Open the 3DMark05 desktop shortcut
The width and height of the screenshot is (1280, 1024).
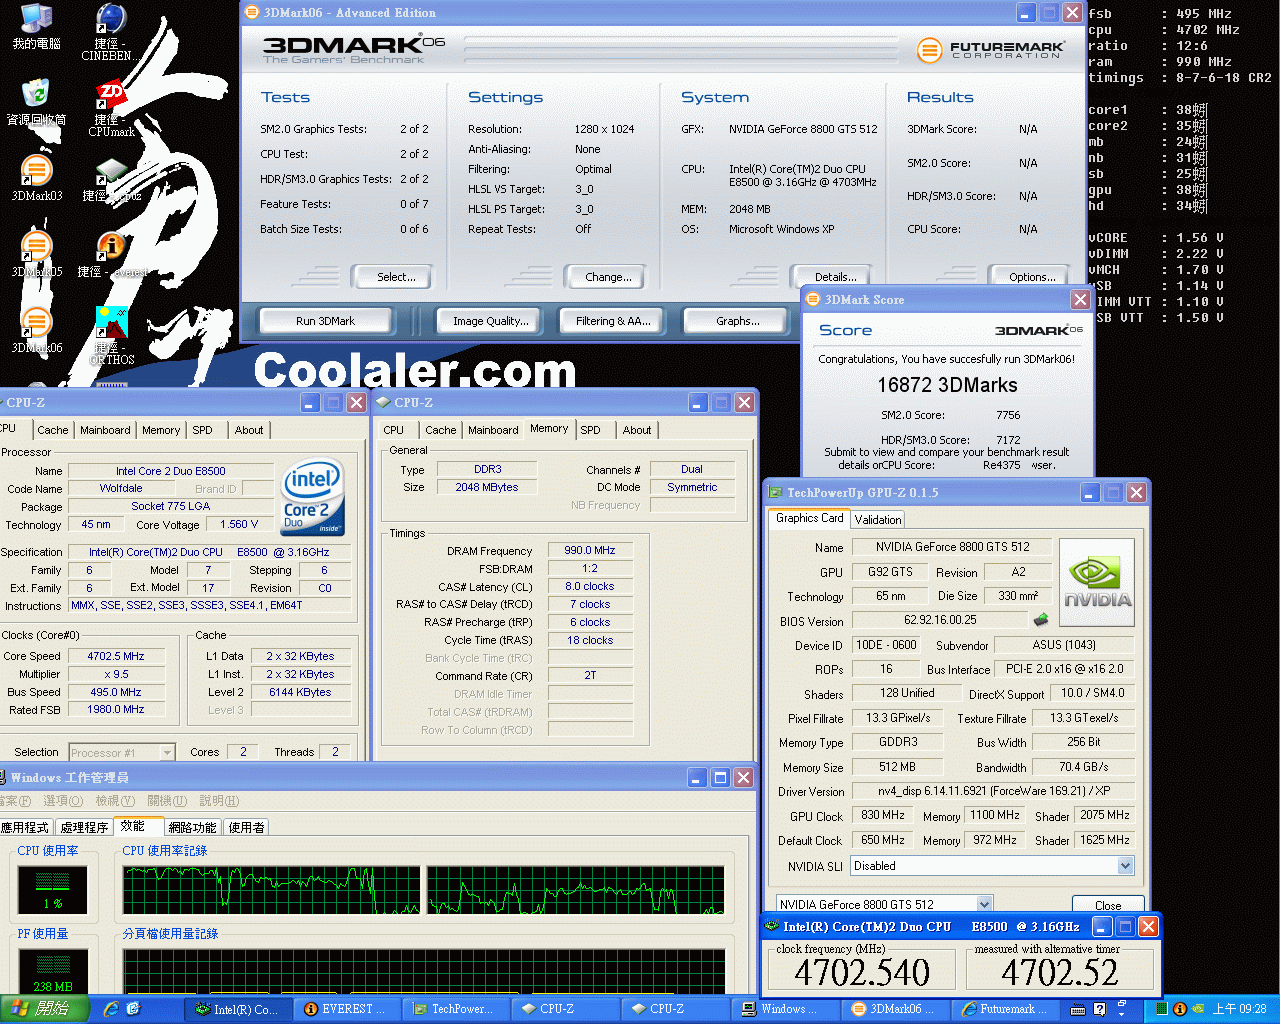(x=36, y=254)
